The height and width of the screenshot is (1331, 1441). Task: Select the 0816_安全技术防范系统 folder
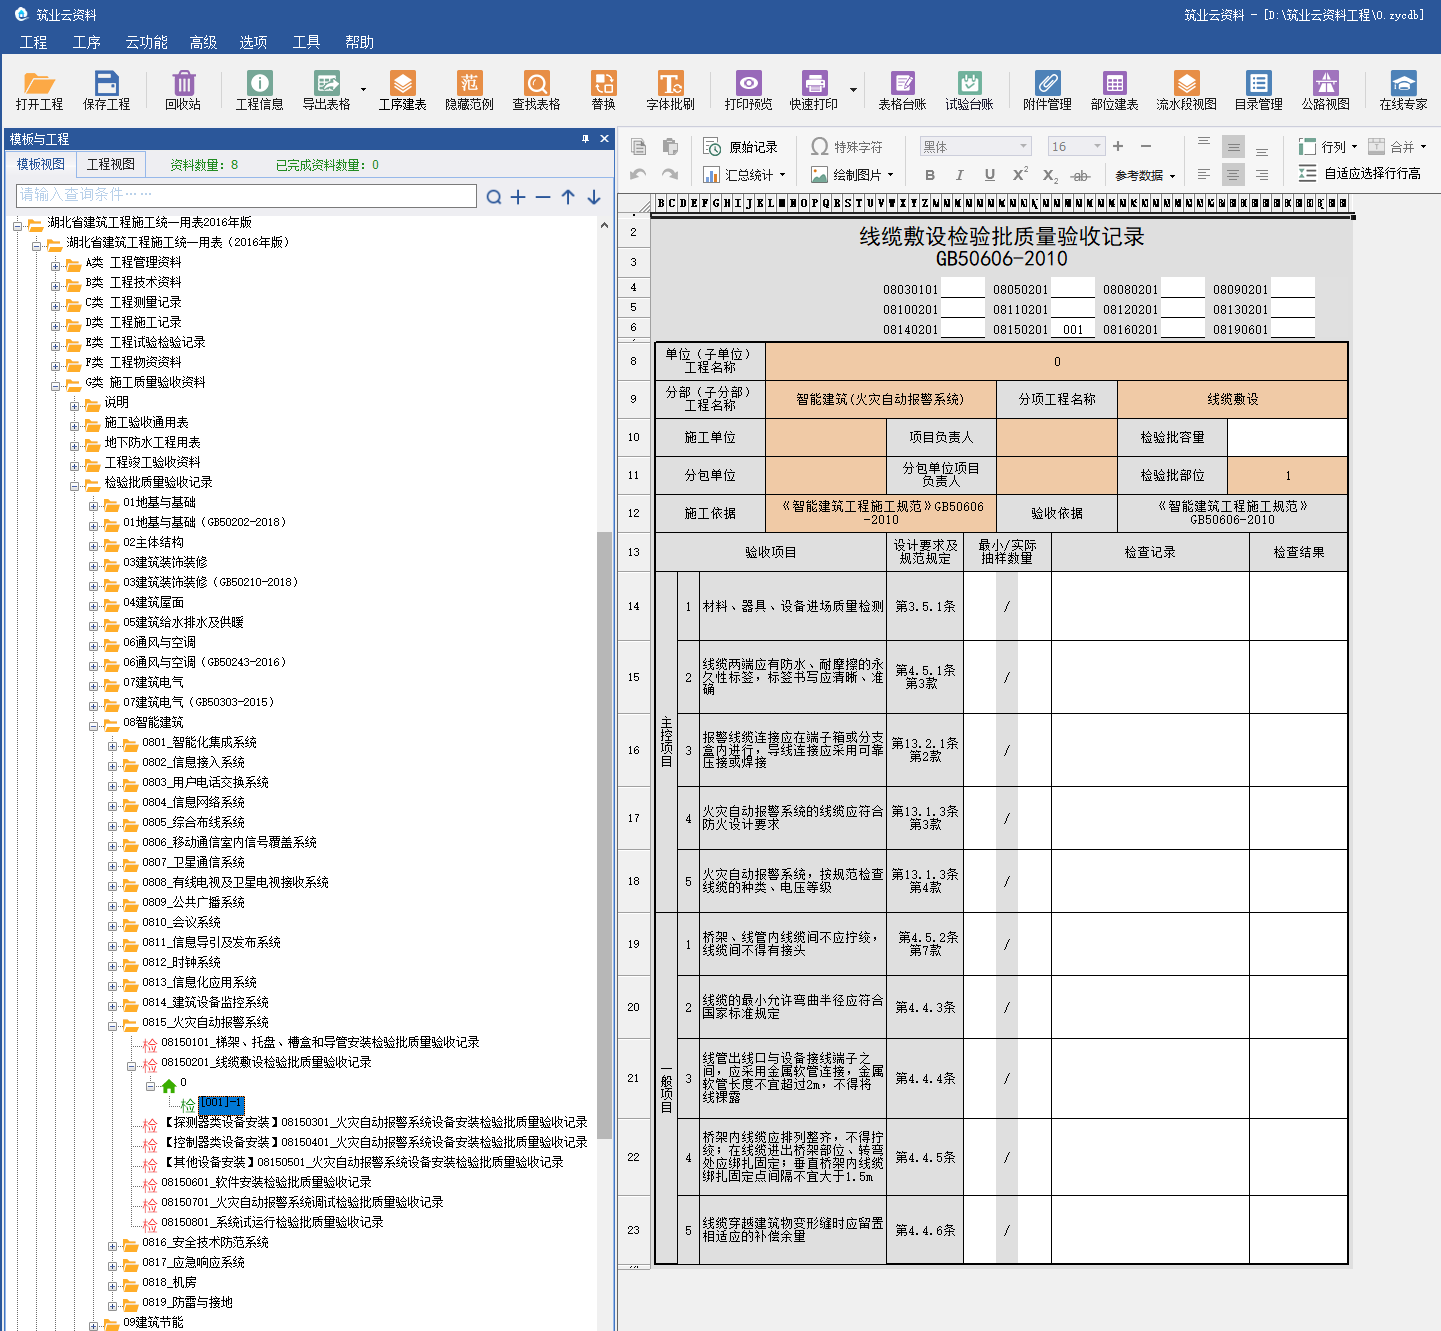pos(205,1242)
